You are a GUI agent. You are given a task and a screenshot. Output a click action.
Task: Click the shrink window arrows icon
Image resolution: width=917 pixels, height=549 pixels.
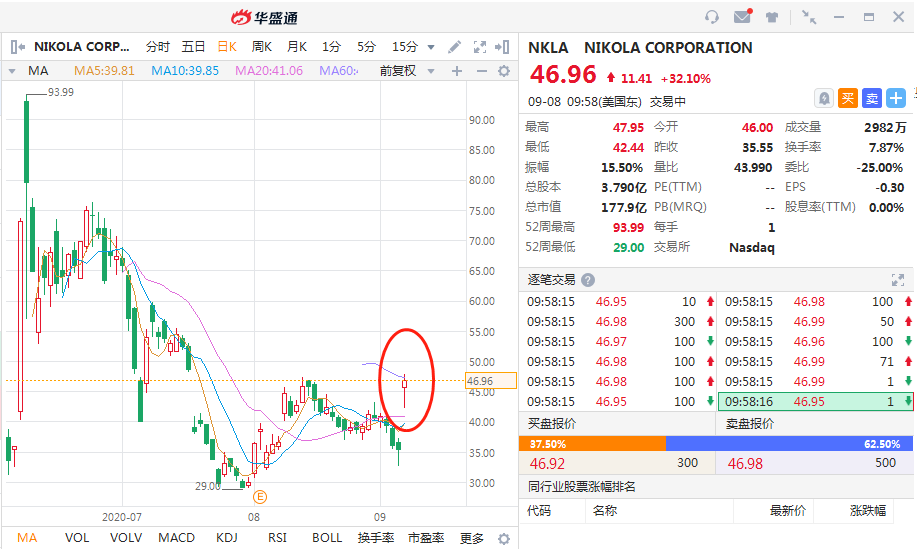[809, 17]
